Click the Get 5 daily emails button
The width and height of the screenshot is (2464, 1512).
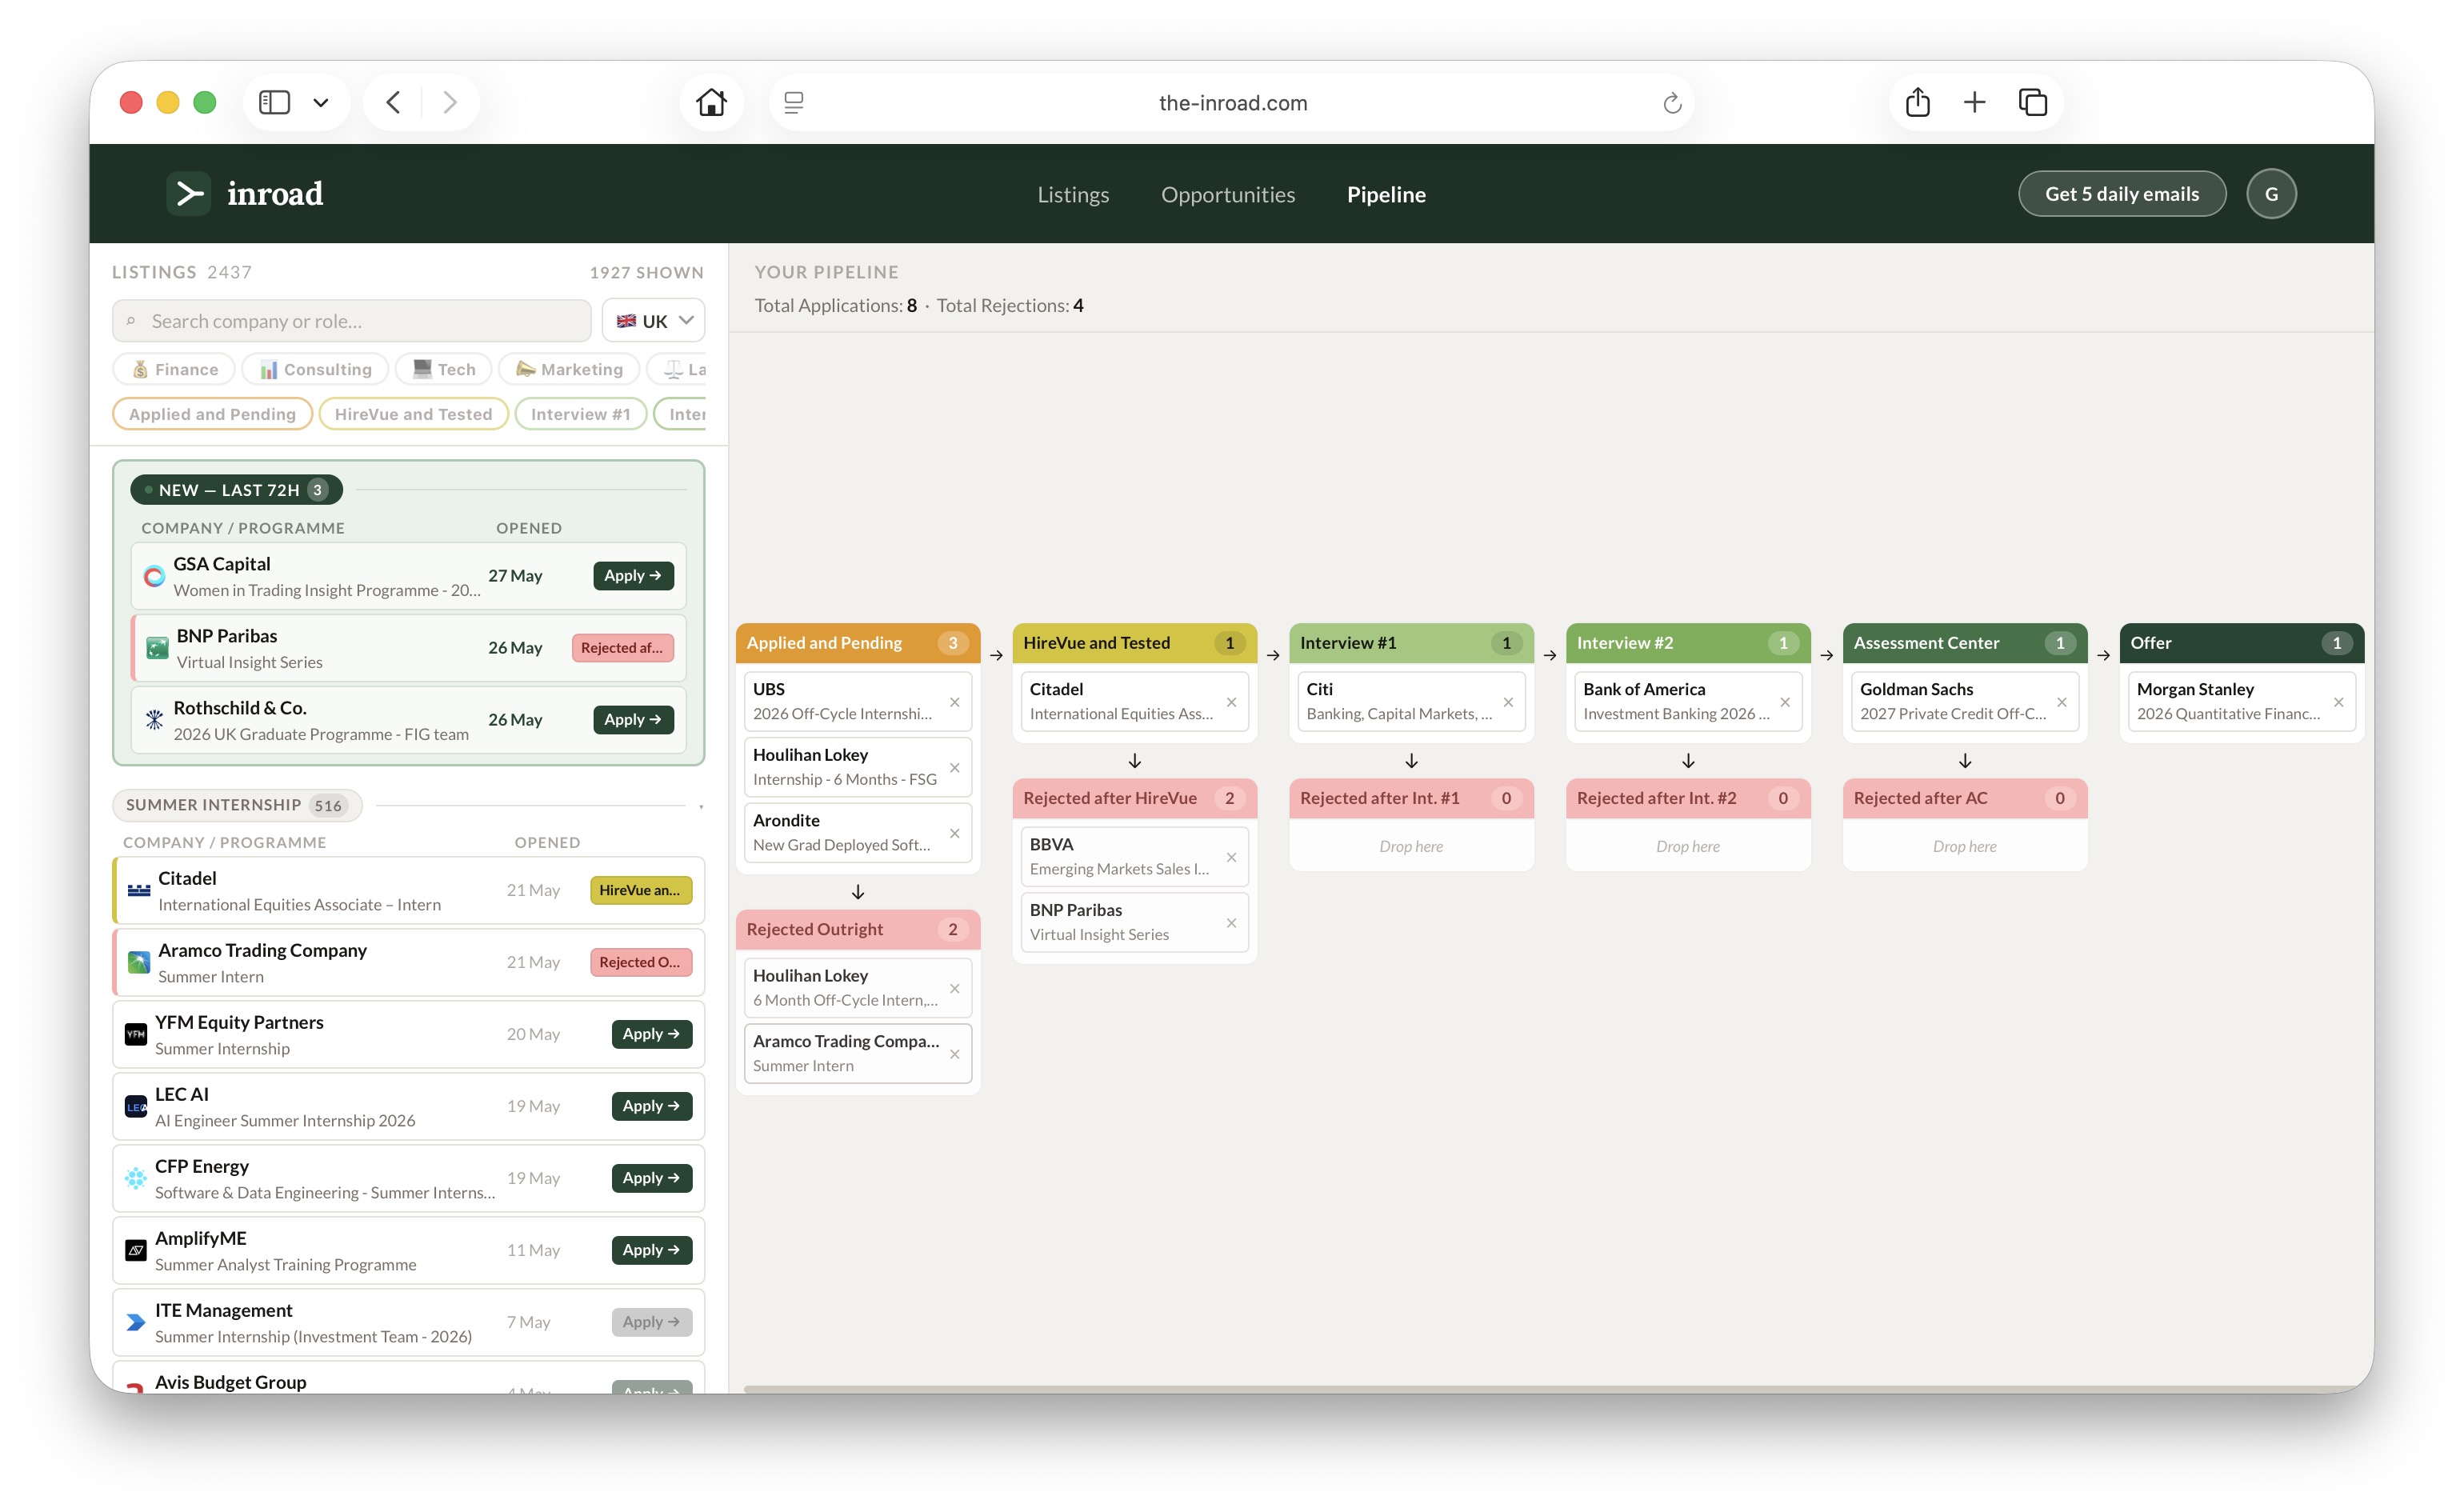[x=2121, y=194]
